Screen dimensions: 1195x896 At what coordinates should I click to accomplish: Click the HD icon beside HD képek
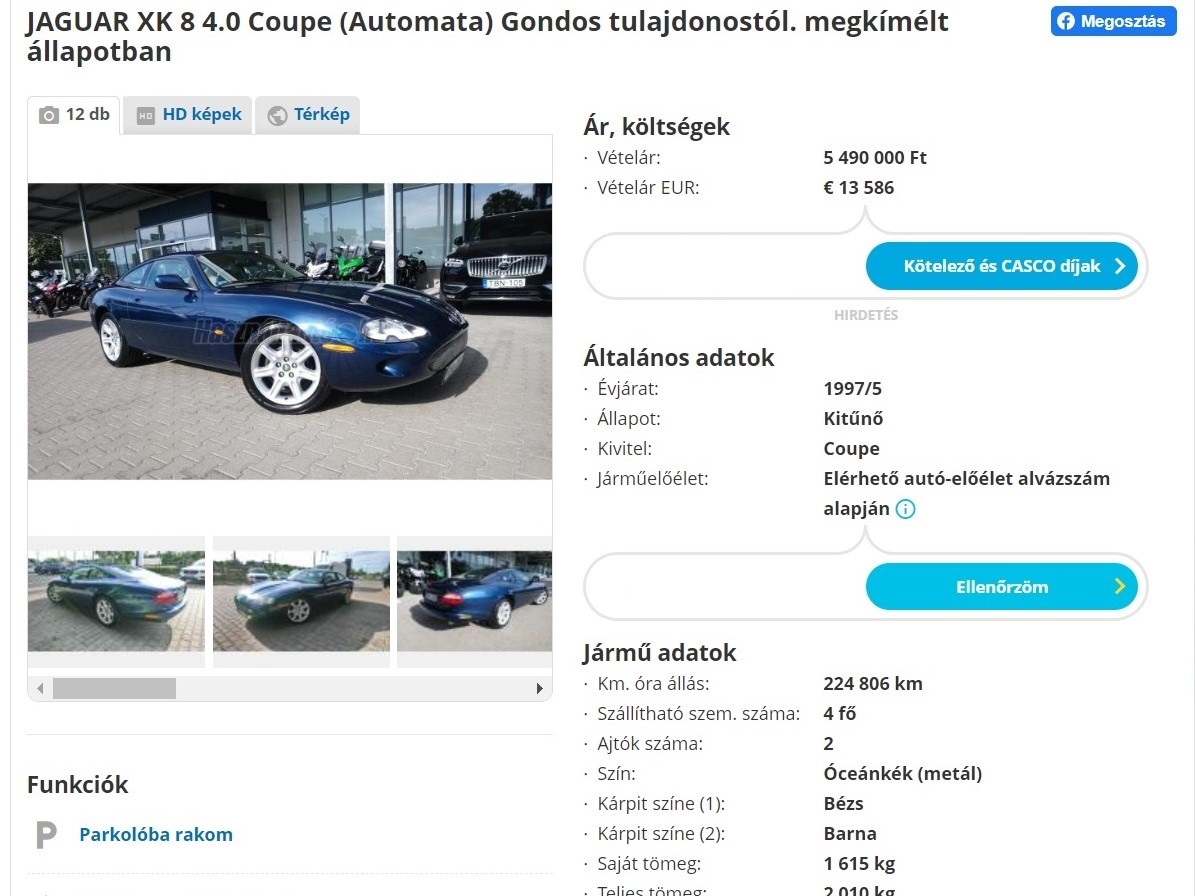(145, 116)
